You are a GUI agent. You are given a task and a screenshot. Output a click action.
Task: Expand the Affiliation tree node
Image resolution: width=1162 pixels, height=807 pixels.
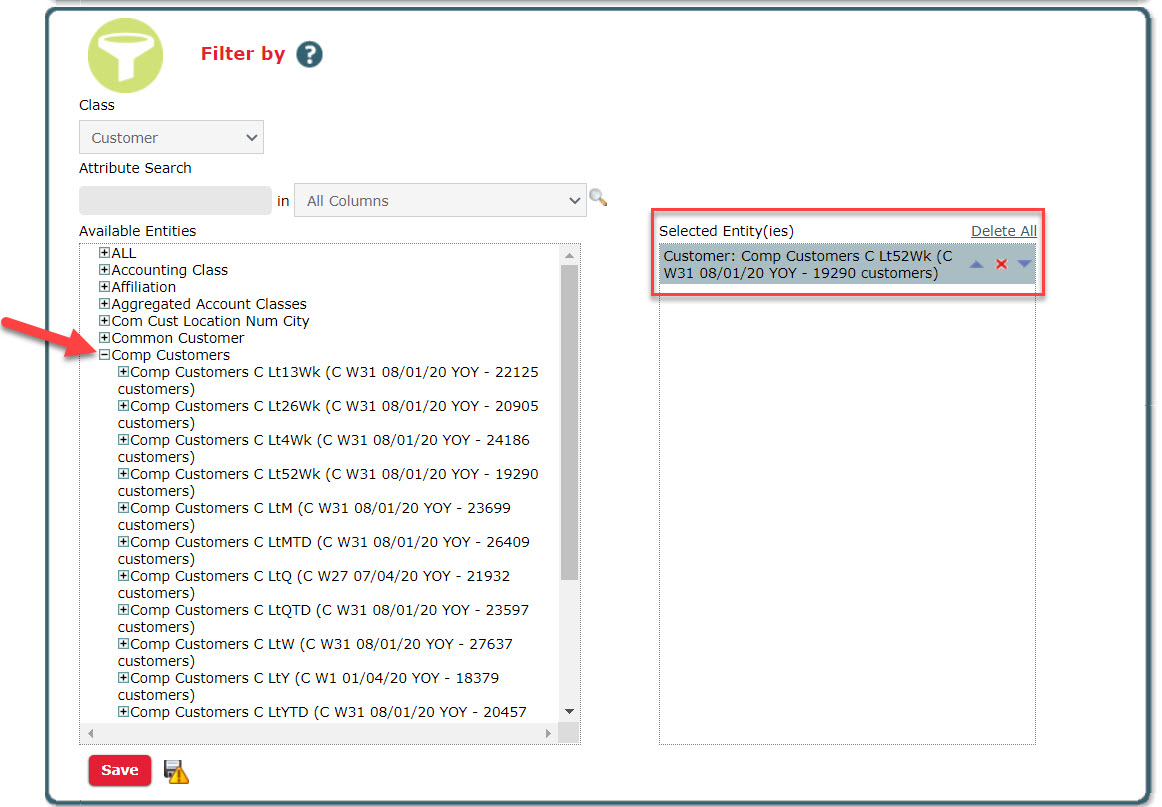point(104,287)
